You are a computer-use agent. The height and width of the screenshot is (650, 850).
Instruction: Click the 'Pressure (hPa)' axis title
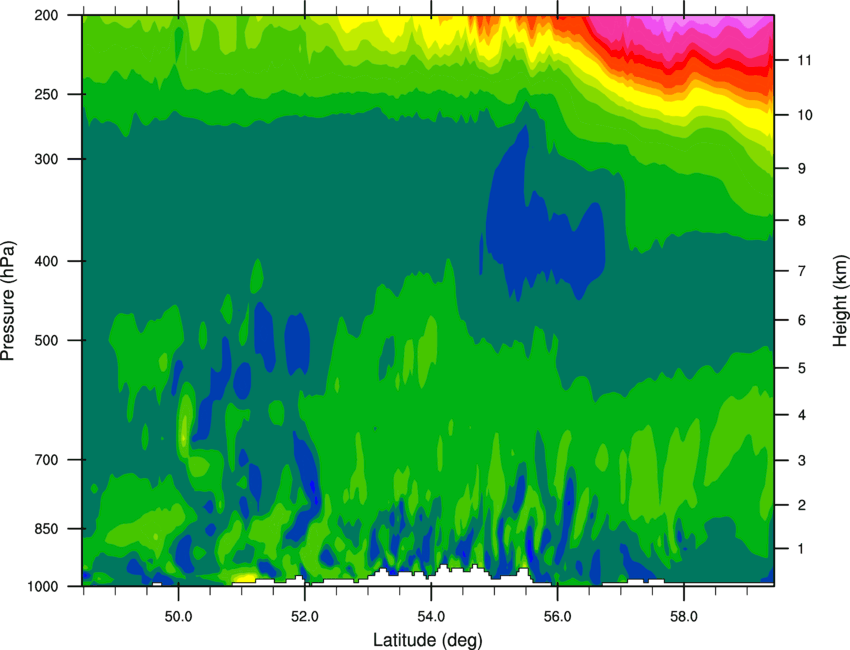8,301
